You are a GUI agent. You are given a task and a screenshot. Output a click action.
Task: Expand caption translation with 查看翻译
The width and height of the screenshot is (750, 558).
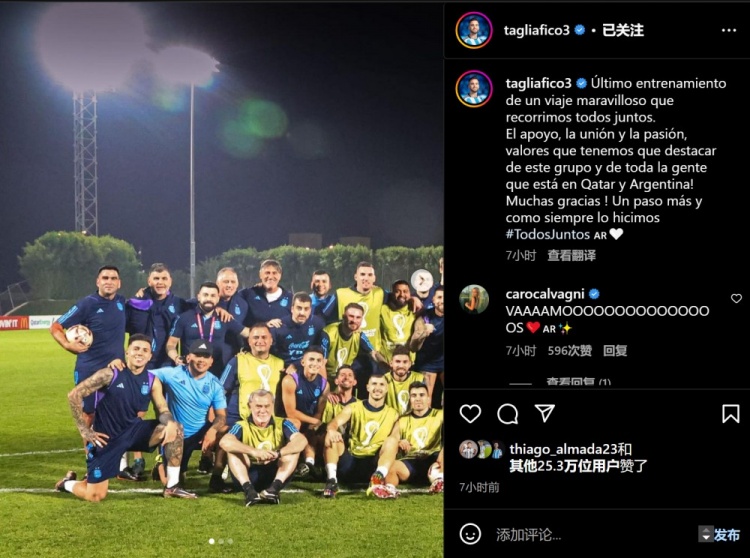572,255
